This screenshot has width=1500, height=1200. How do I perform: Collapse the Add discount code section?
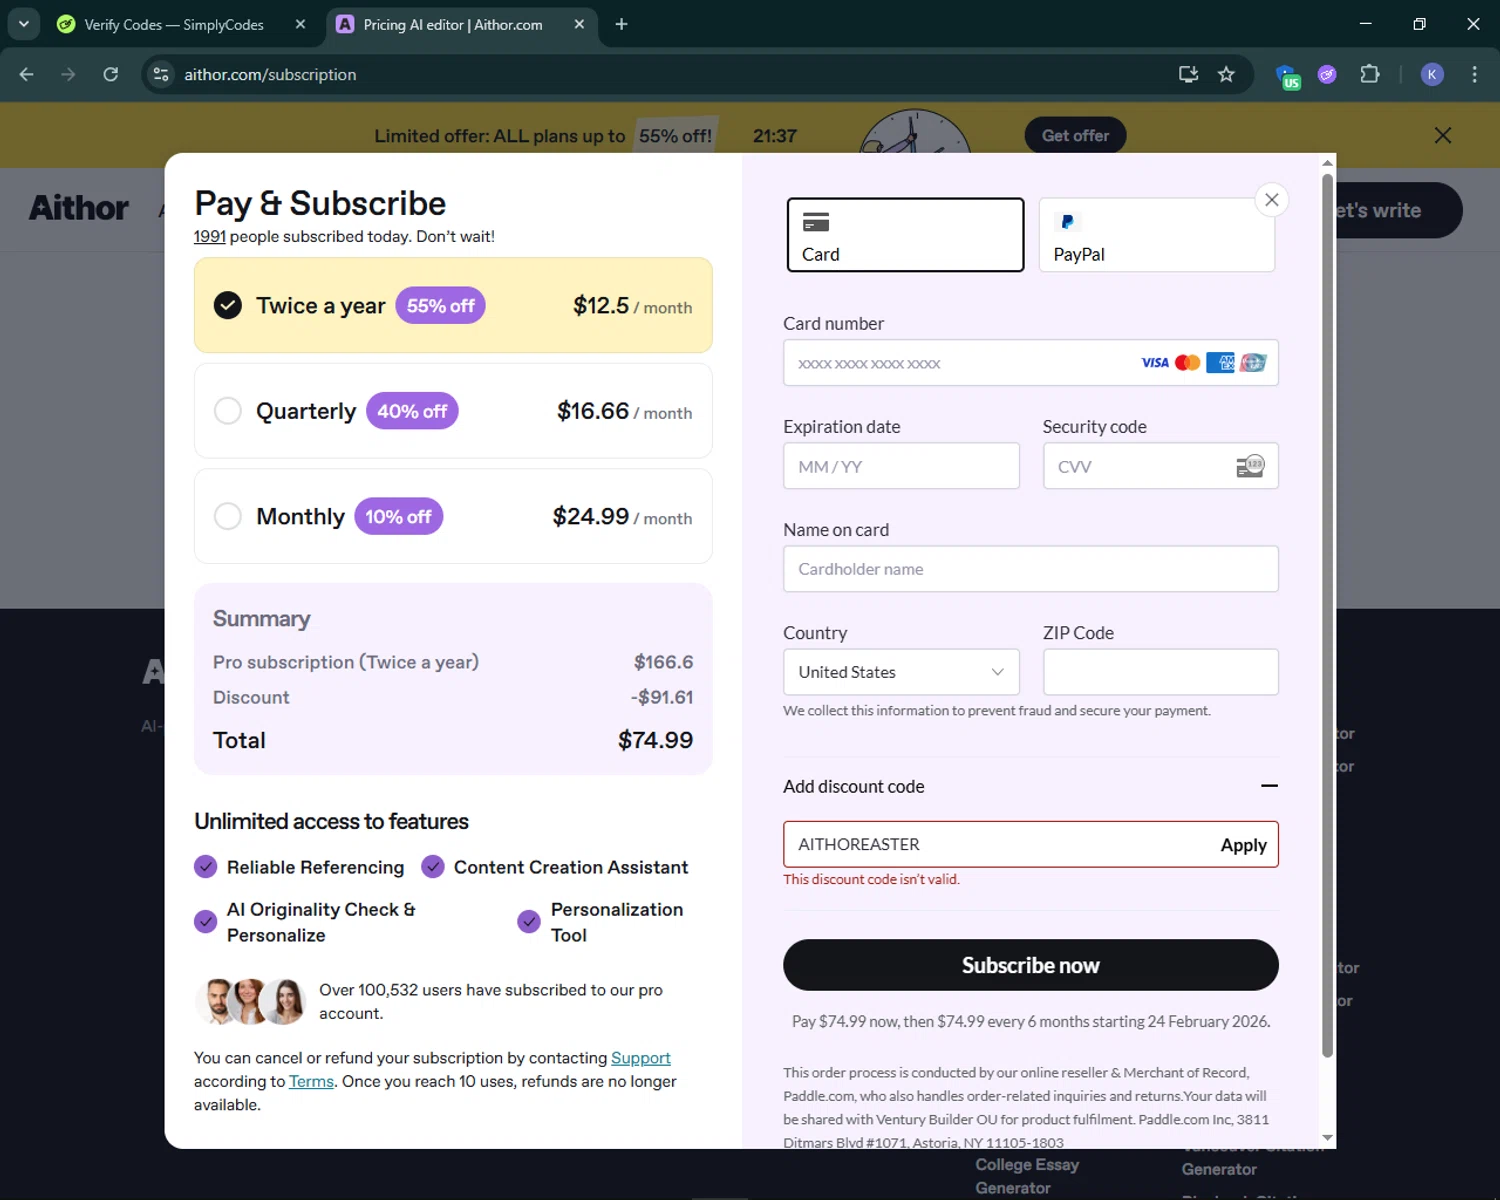click(x=1269, y=786)
